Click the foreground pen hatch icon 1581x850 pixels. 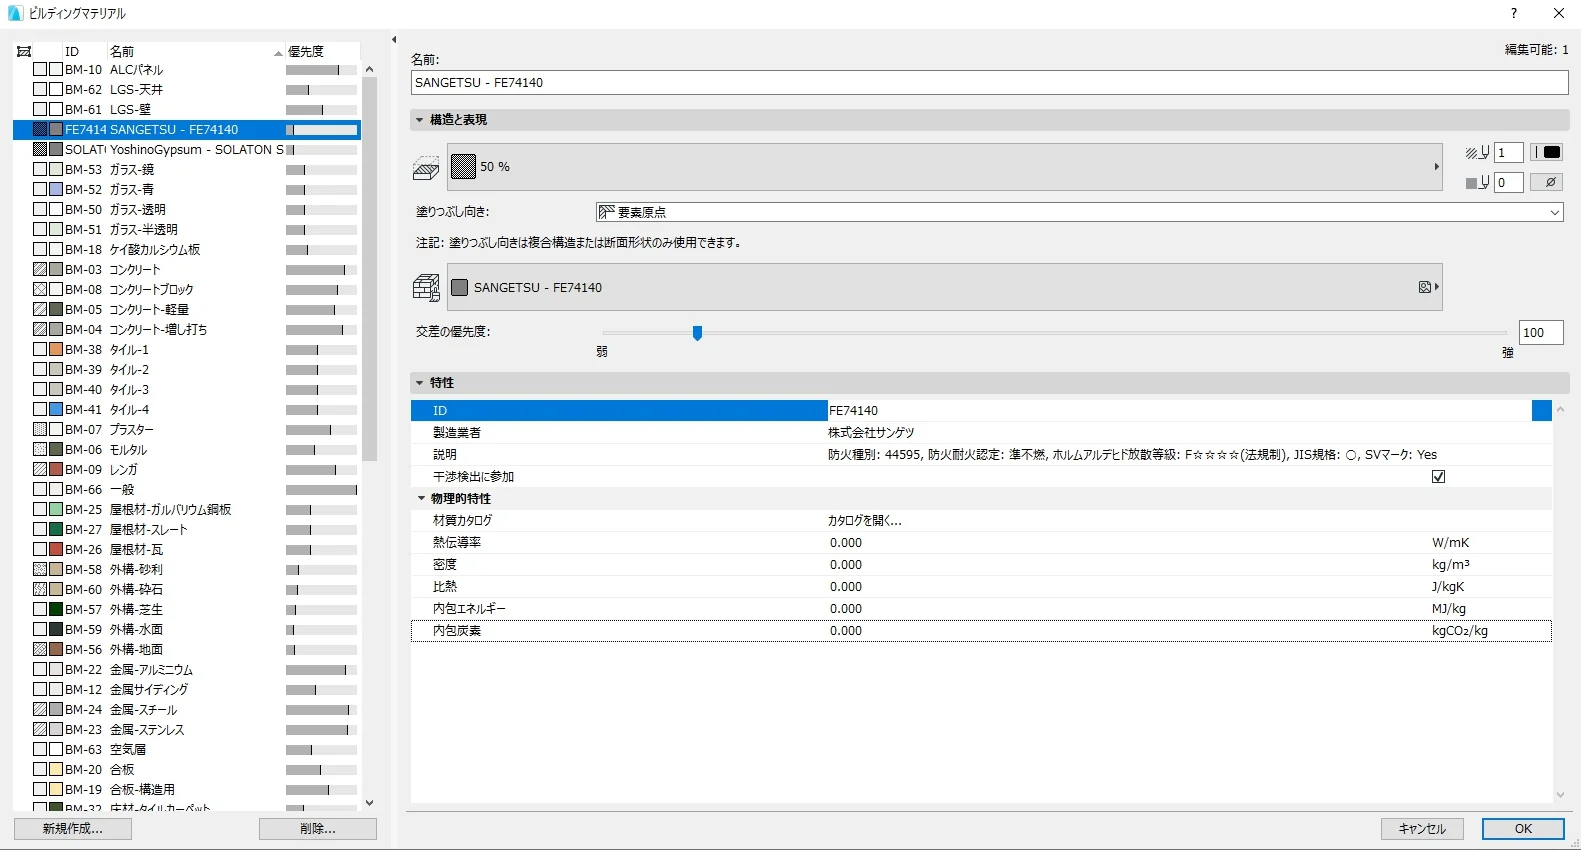point(1477,153)
